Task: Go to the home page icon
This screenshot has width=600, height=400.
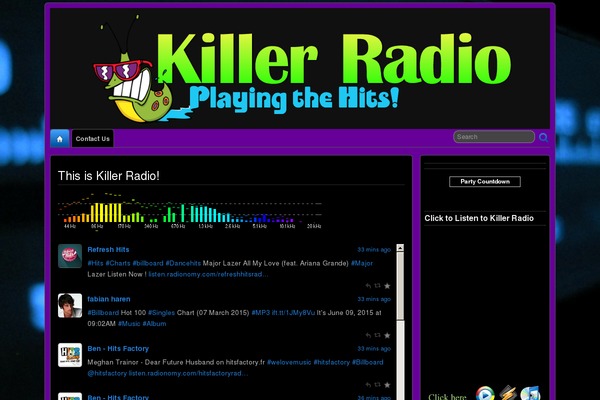Action: tap(60, 139)
